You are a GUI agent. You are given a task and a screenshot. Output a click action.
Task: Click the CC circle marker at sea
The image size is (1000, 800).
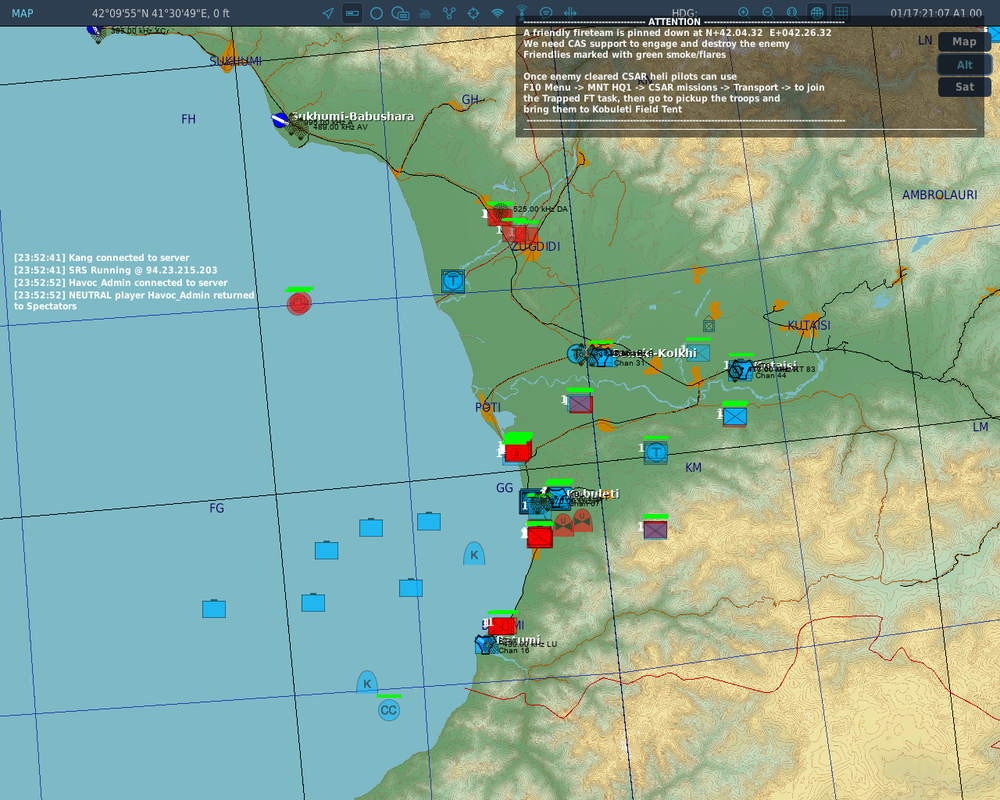(x=388, y=710)
